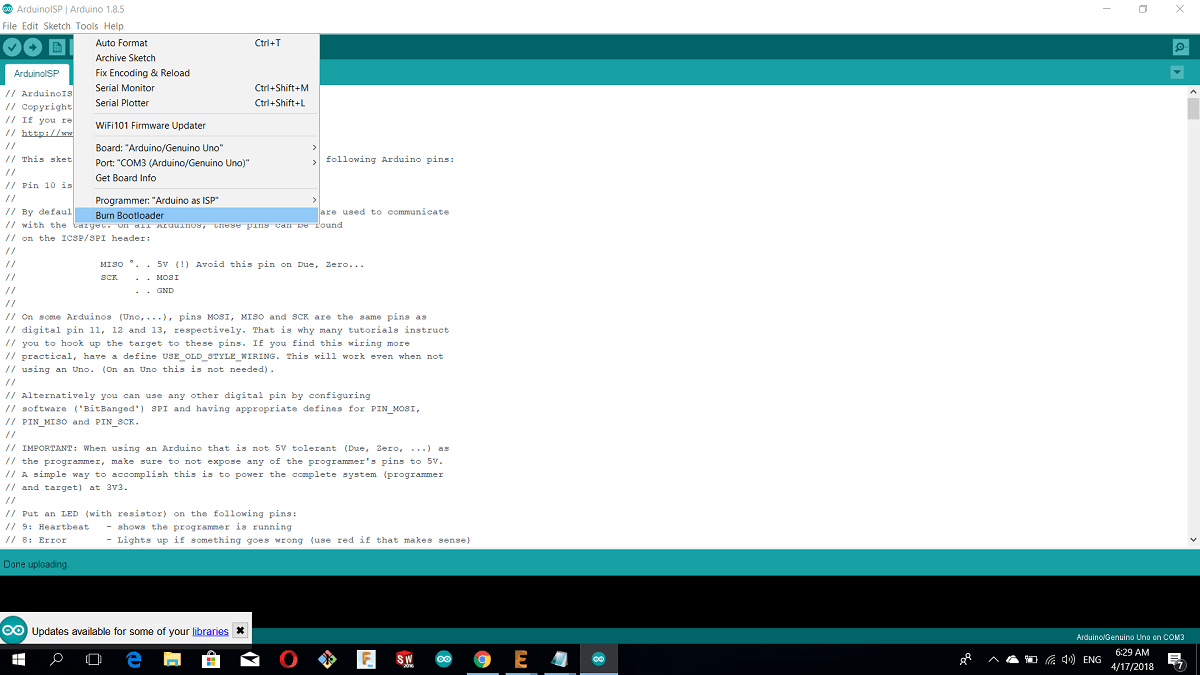Launch Microsoft Edge from taskbar
This screenshot has height=675, width=1200.
[x=134, y=659]
